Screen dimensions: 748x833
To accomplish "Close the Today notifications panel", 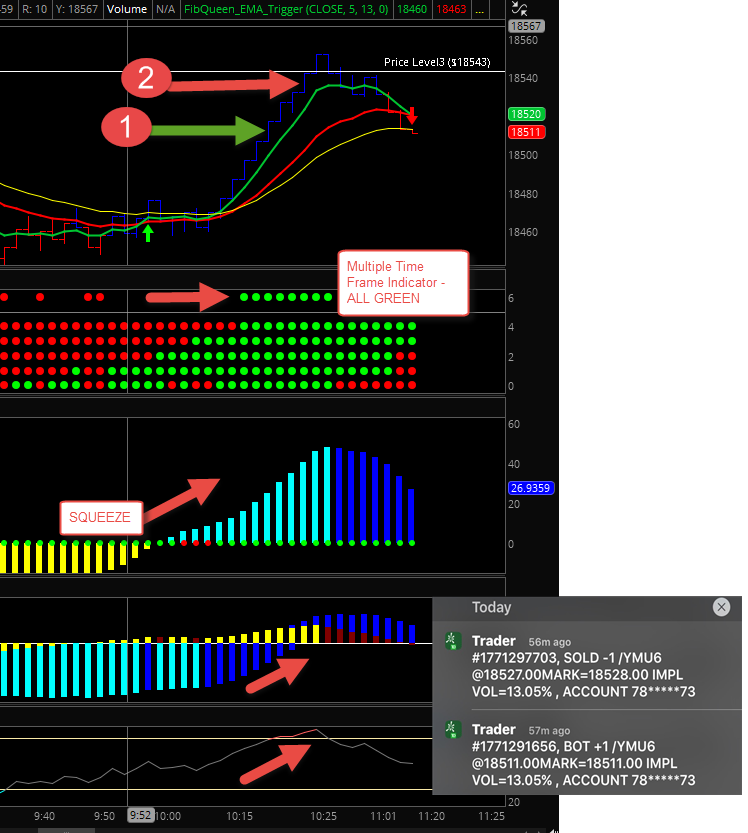I will point(721,607).
